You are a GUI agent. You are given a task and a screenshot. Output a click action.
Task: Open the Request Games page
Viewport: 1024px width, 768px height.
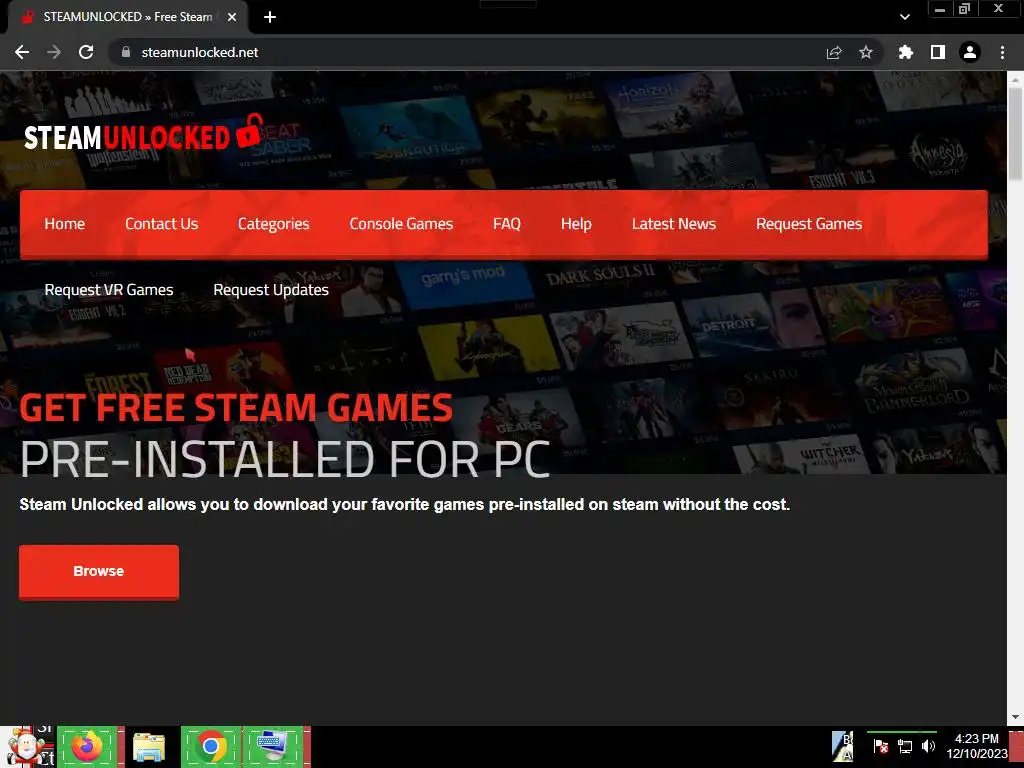[x=809, y=224]
